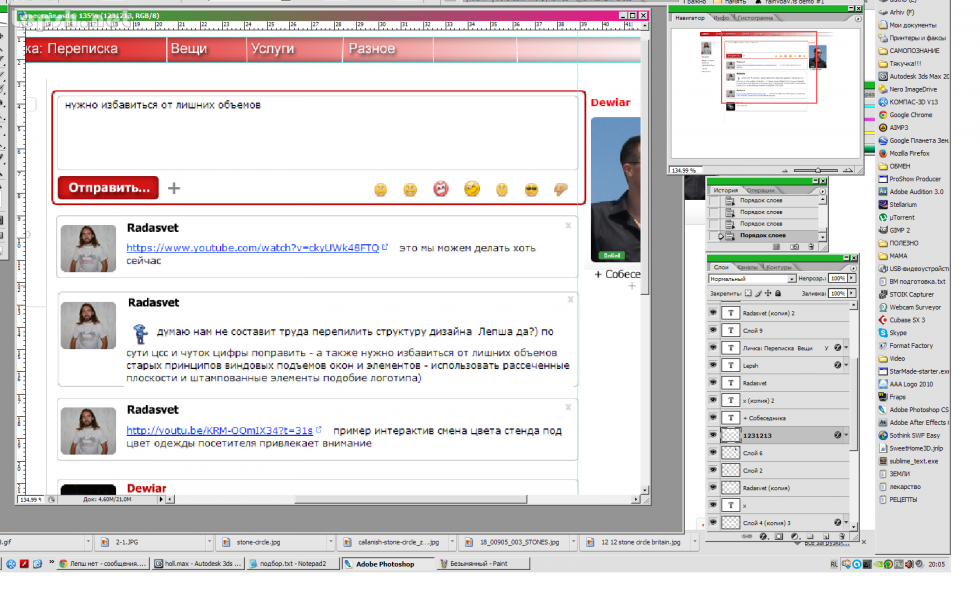
Task: Hide the Слой 9 layer
Action: tap(714, 330)
